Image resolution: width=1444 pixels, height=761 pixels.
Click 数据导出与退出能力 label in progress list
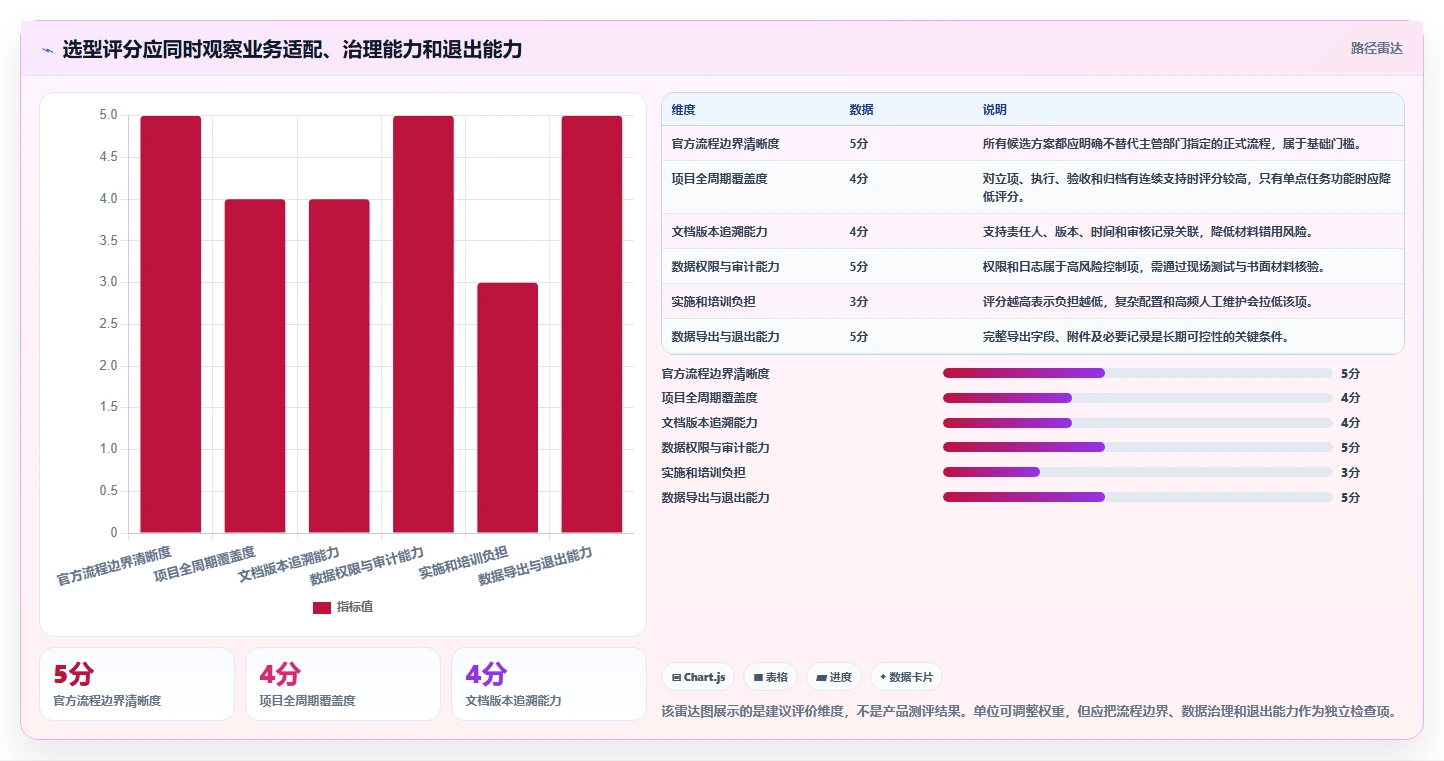tap(716, 497)
